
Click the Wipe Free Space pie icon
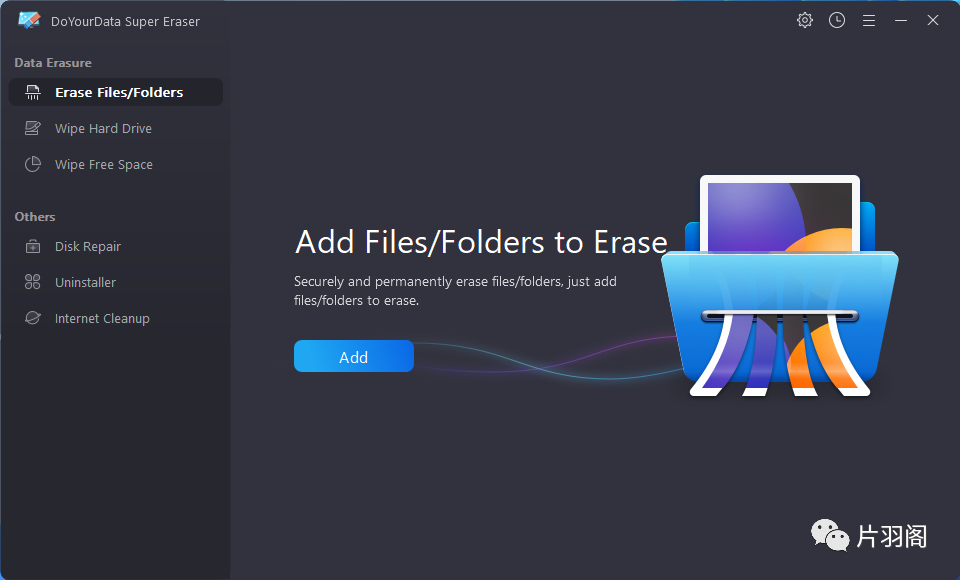pyautogui.click(x=32, y=164)
